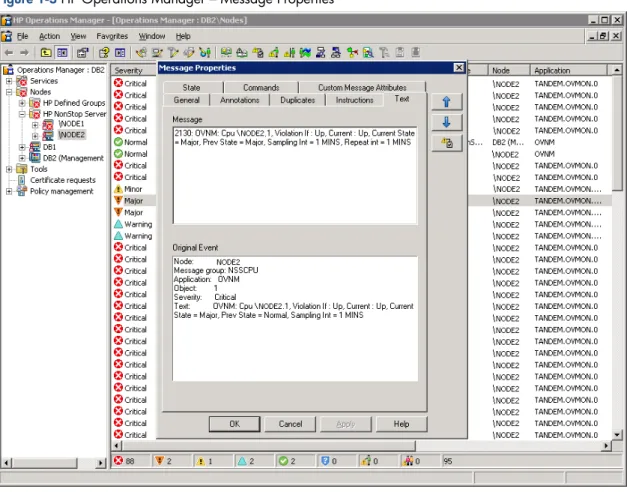Click the dialog Help button

(x=401, y=424)
